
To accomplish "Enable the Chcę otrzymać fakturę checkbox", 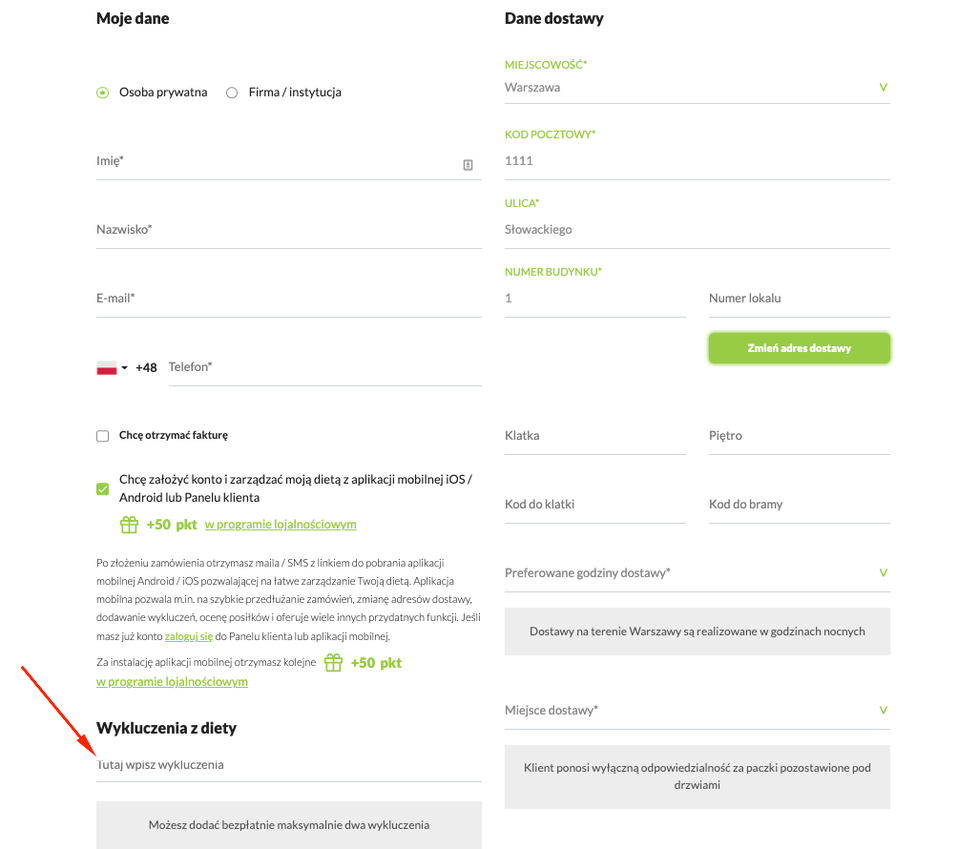I will coord(103,436).
